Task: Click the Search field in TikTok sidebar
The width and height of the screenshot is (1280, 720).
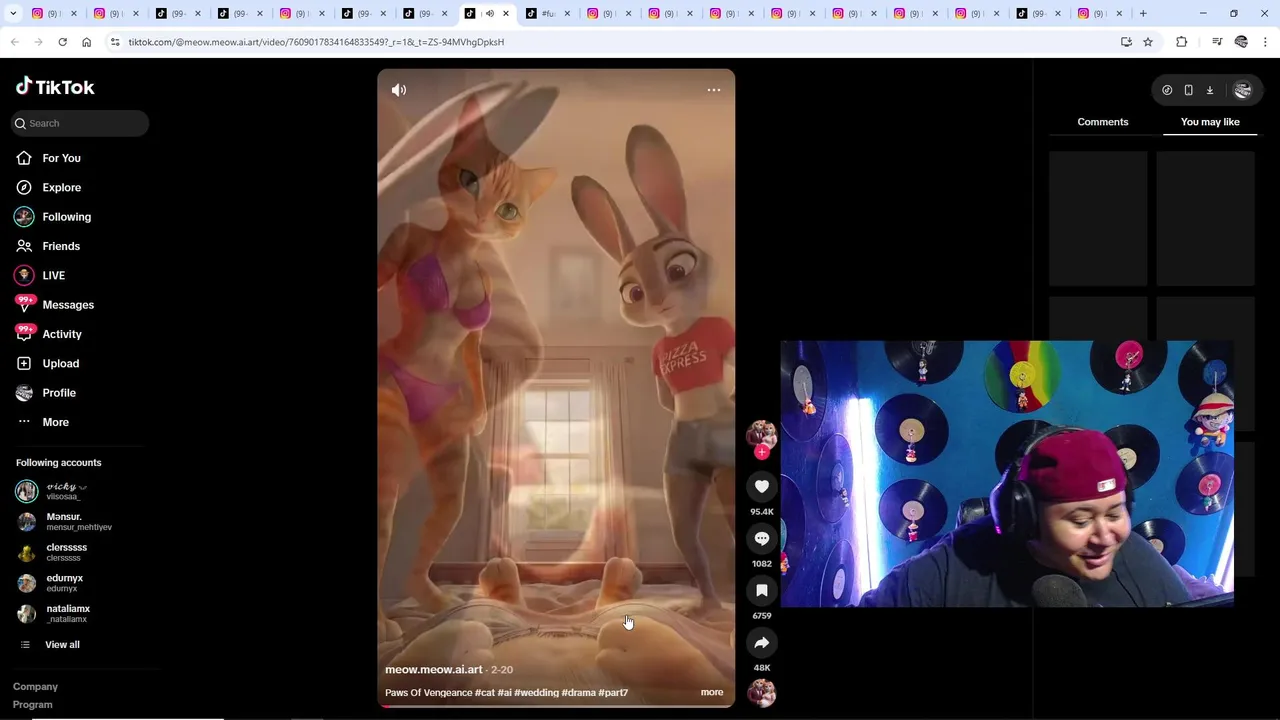Action: (x=80, y=123)
